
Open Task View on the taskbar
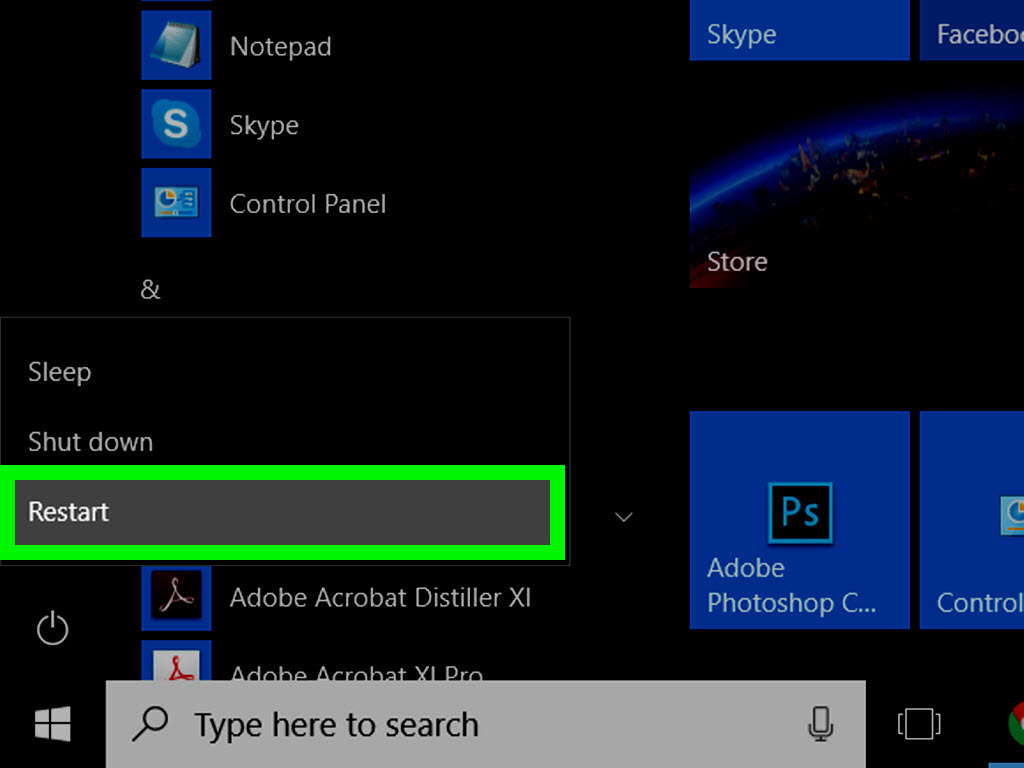pyautogui.click(x=918, y=724)
